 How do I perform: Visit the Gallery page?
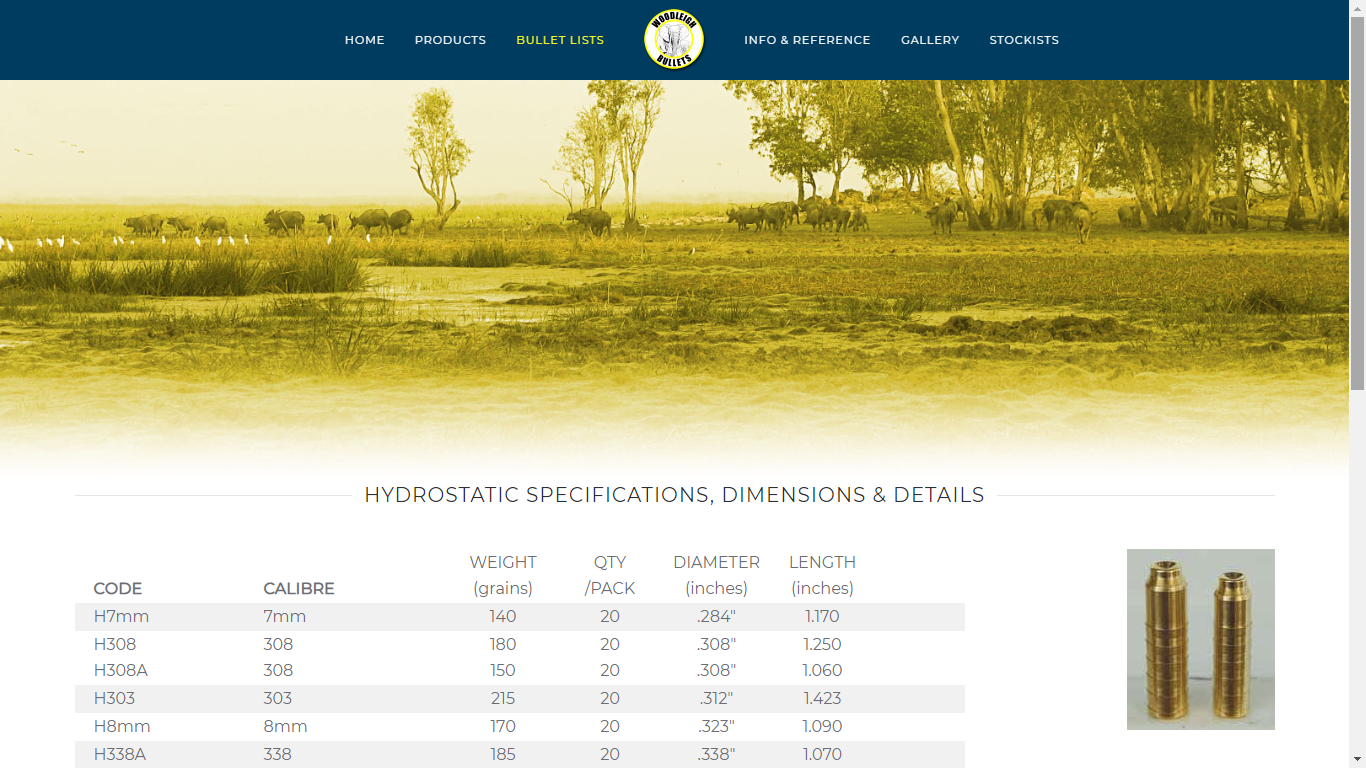pyautogui.click(x=930, y=40)
